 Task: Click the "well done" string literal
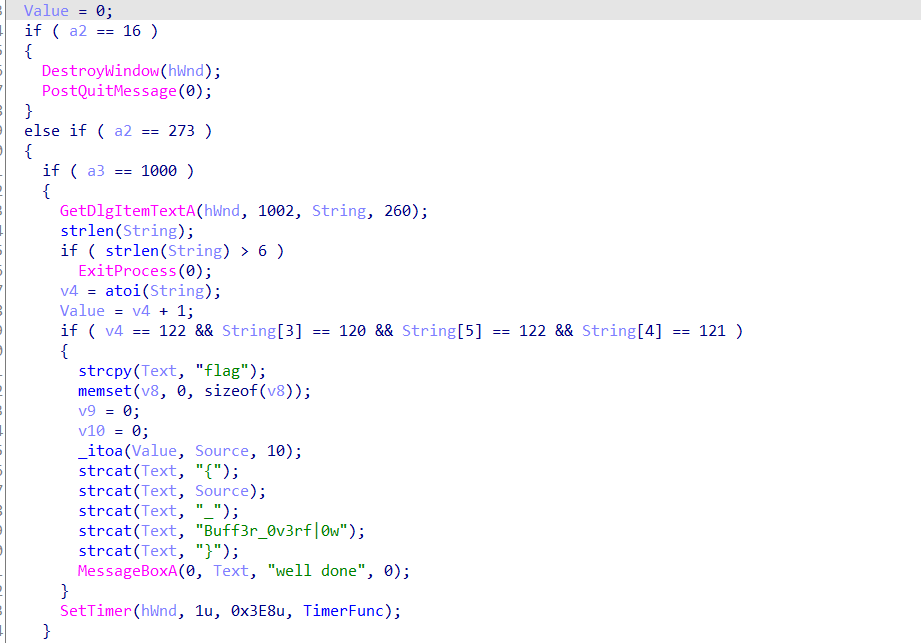coord(316,571)
